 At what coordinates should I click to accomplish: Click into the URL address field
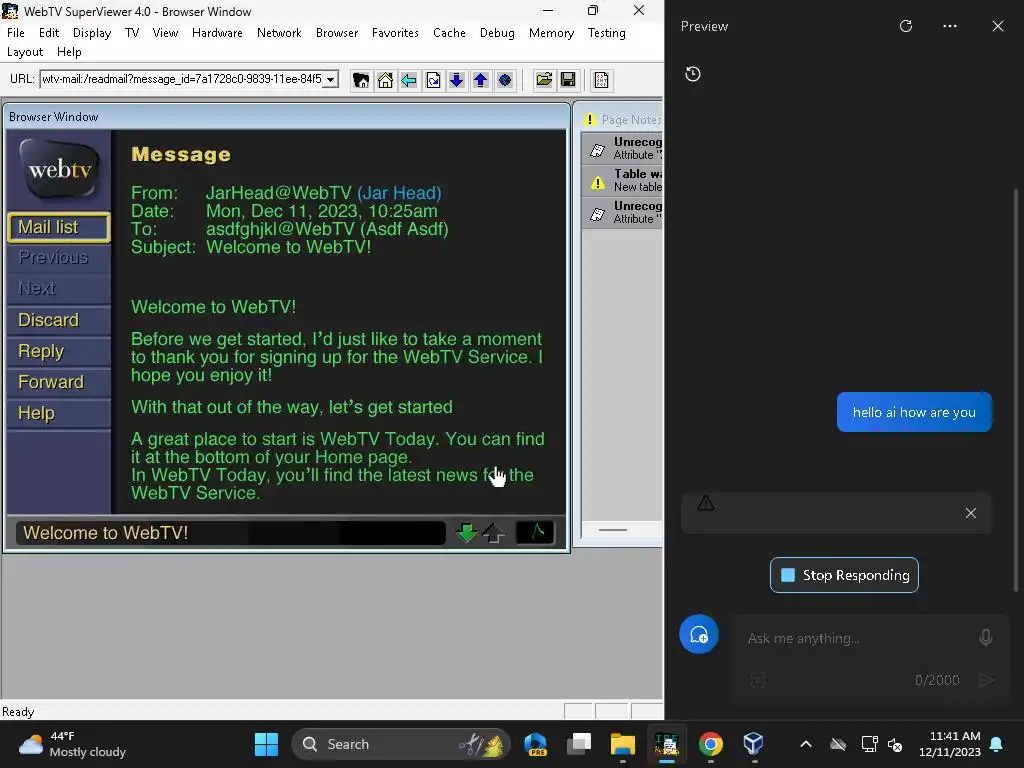coord(182,80)
